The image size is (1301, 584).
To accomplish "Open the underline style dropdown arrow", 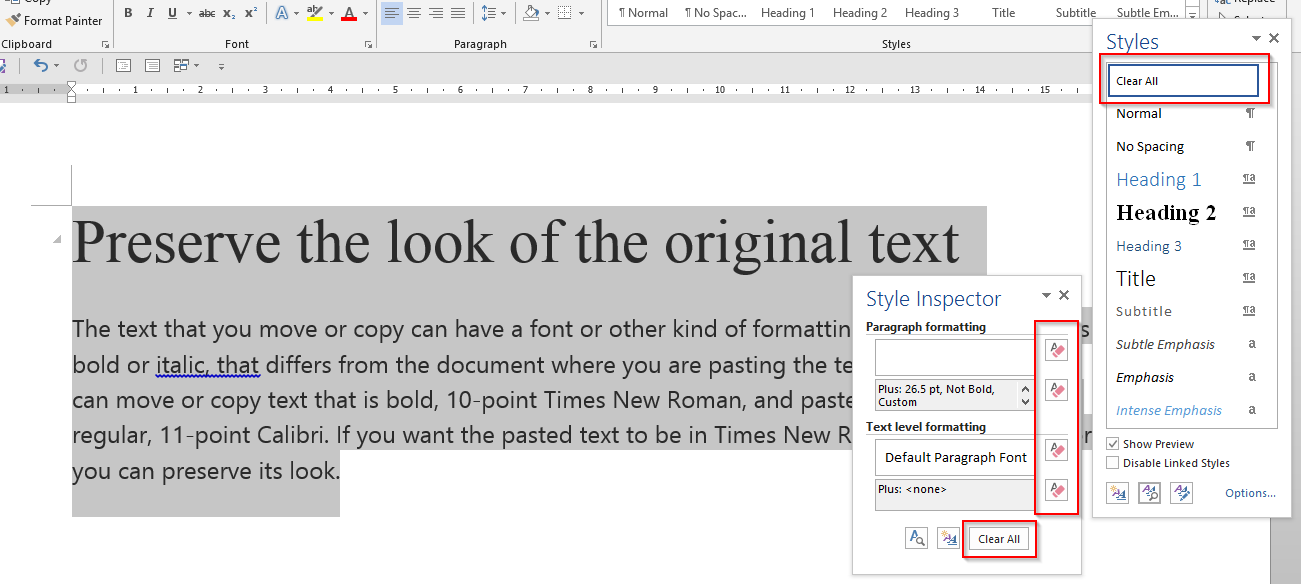I will point(190,13).
